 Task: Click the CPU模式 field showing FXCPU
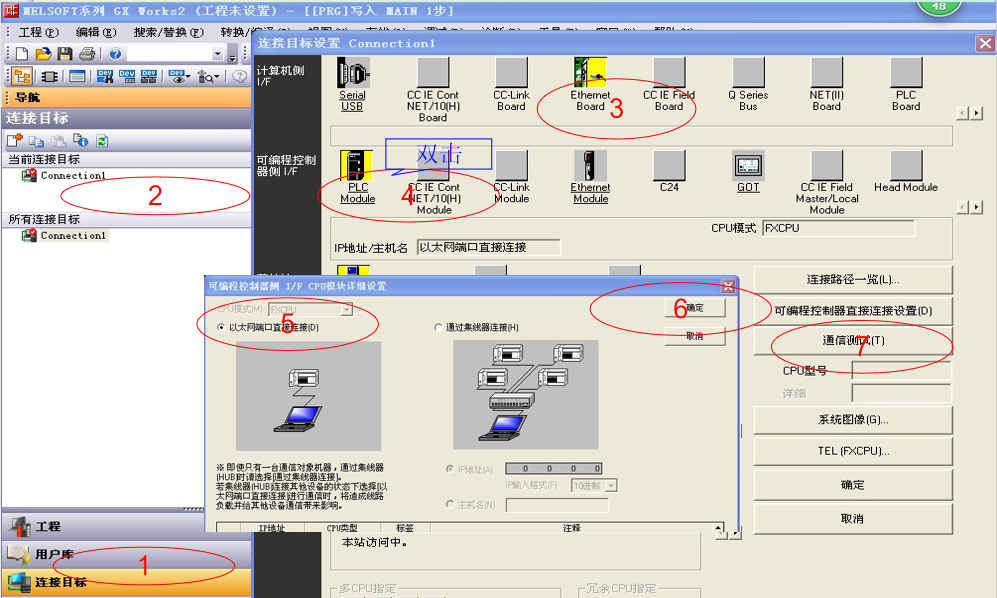click(x=838, y=228)
